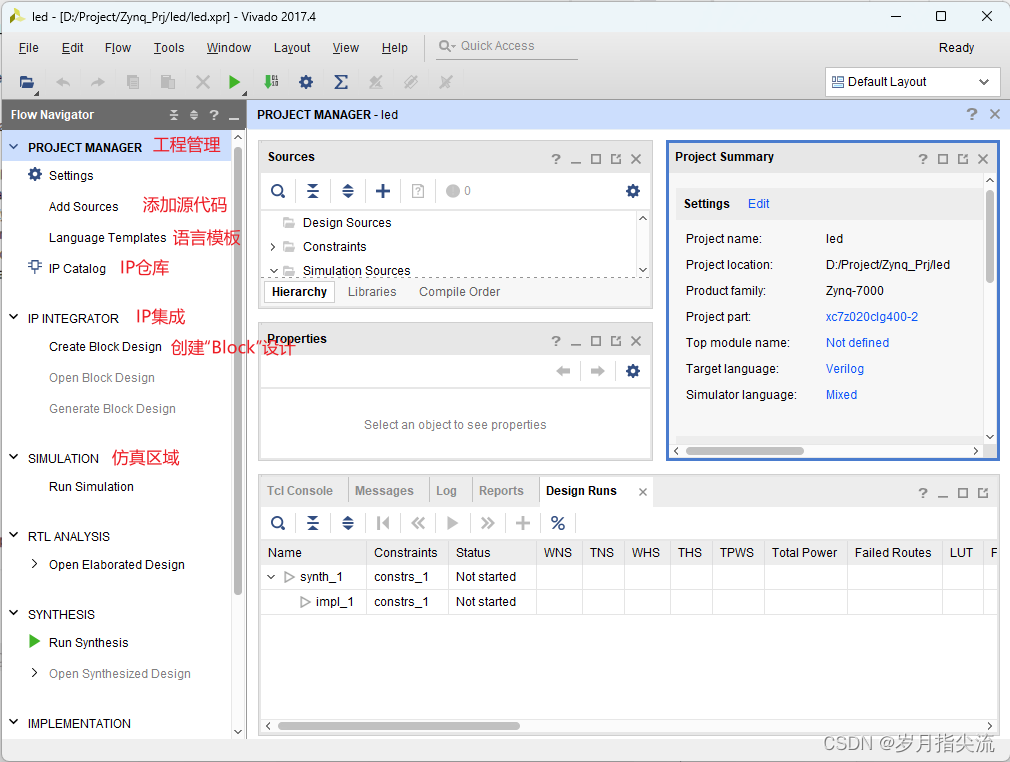Click the Edit link in Project Summary

click(x=759, y=204)
